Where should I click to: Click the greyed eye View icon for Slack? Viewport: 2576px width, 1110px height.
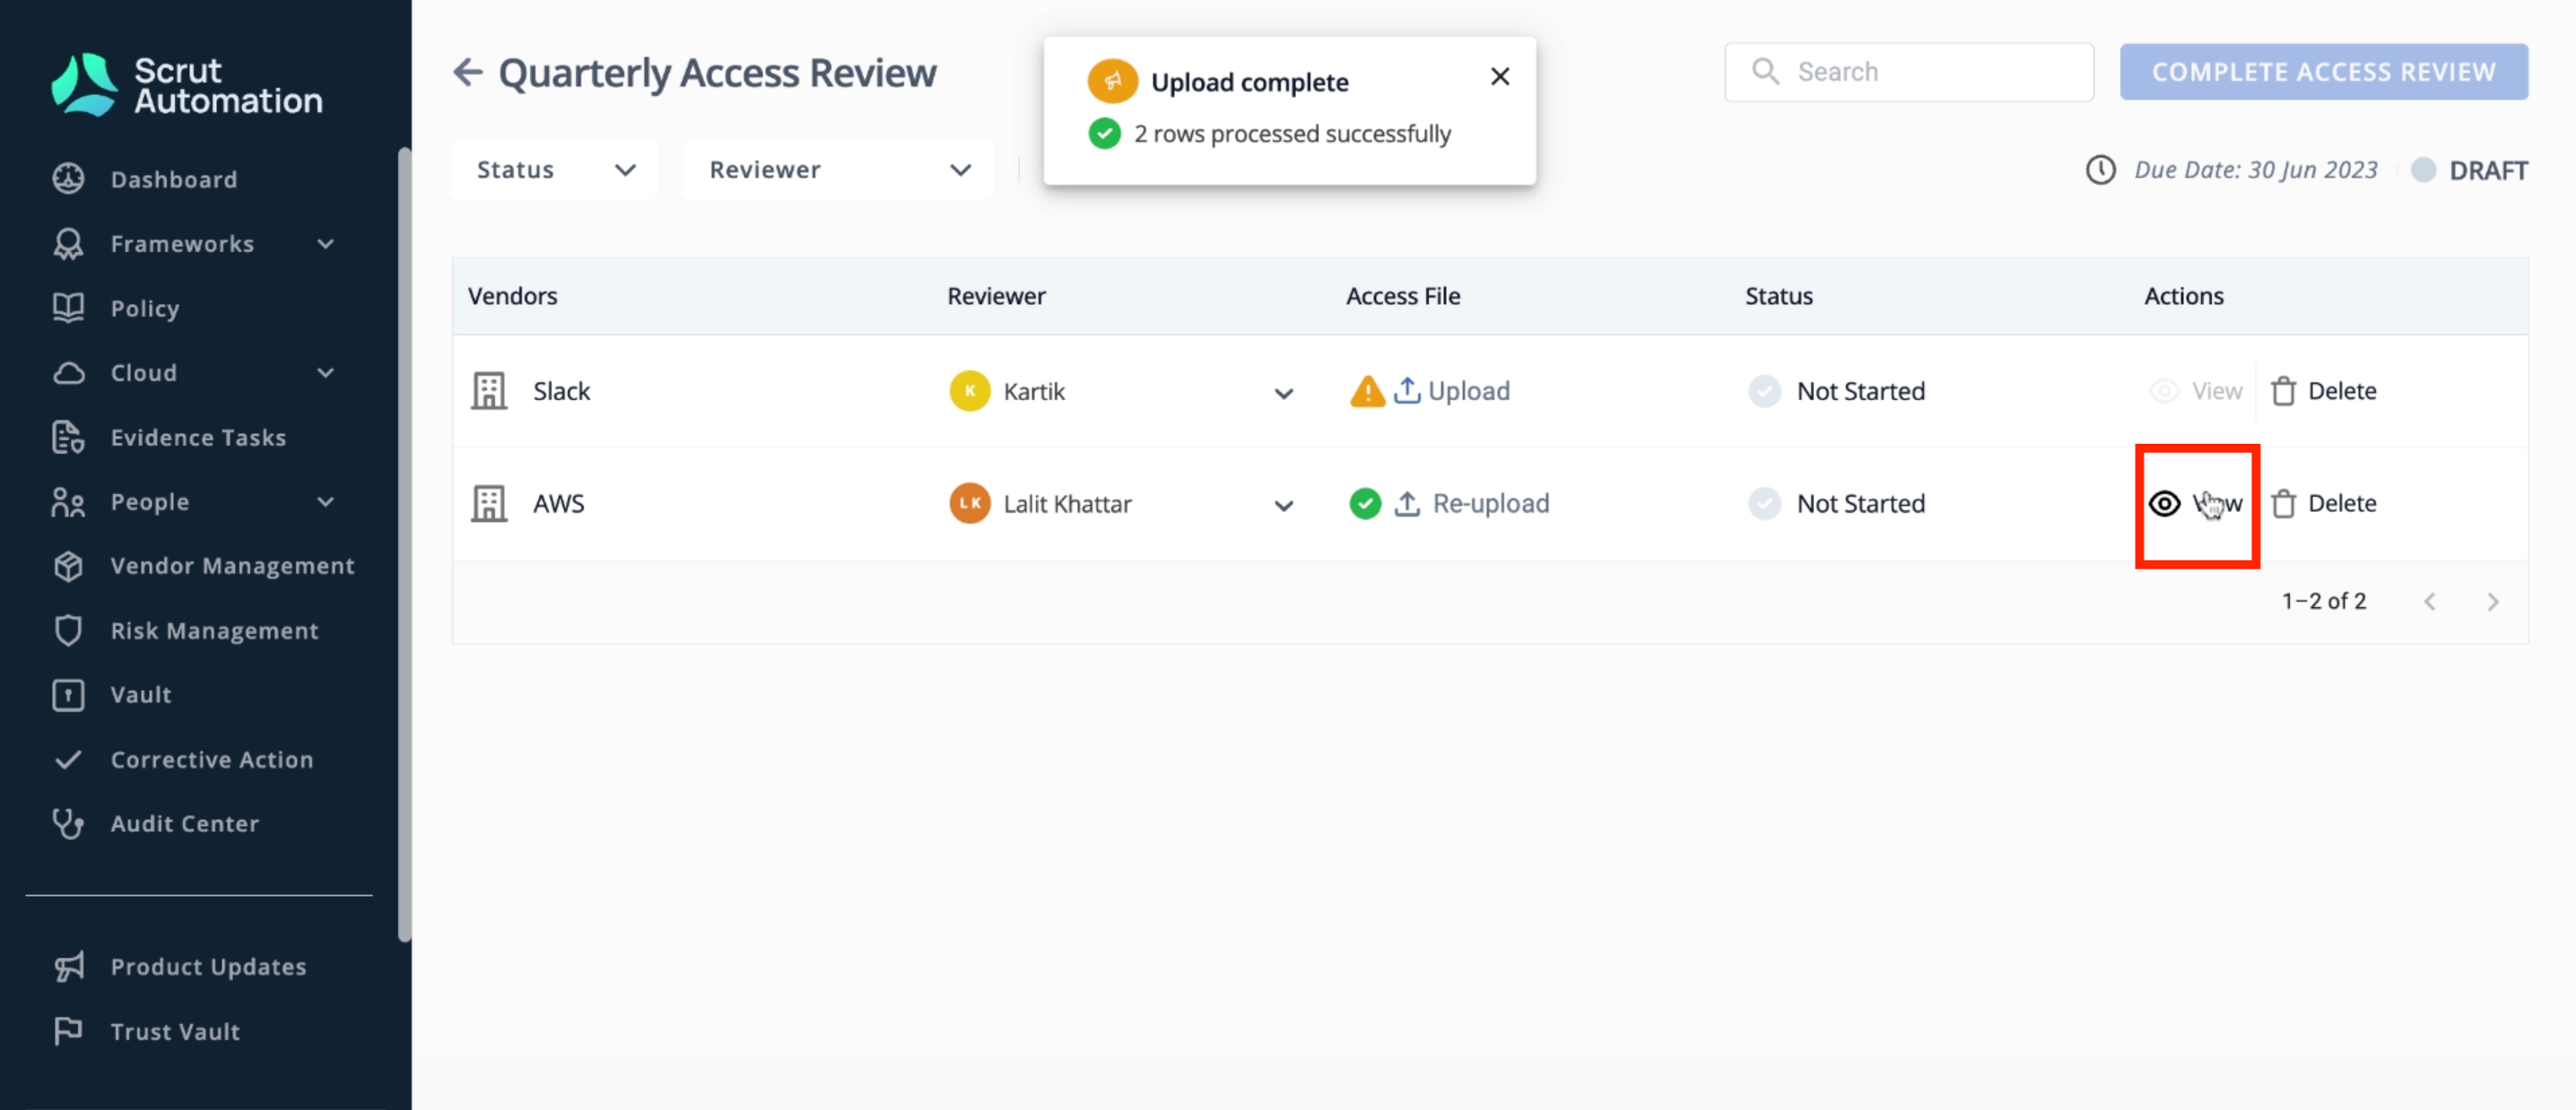coord(2164,391)
